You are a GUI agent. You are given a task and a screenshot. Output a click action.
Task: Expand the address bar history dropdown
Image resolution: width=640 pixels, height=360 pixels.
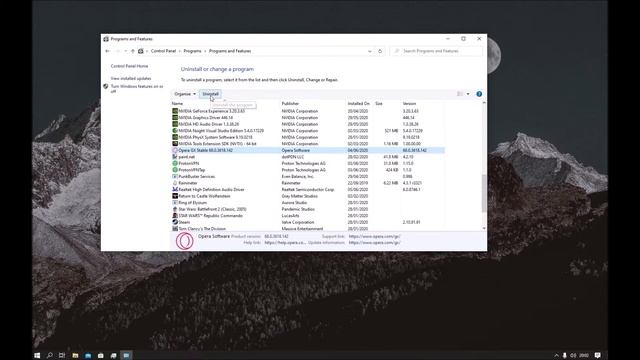pos(370,51)
